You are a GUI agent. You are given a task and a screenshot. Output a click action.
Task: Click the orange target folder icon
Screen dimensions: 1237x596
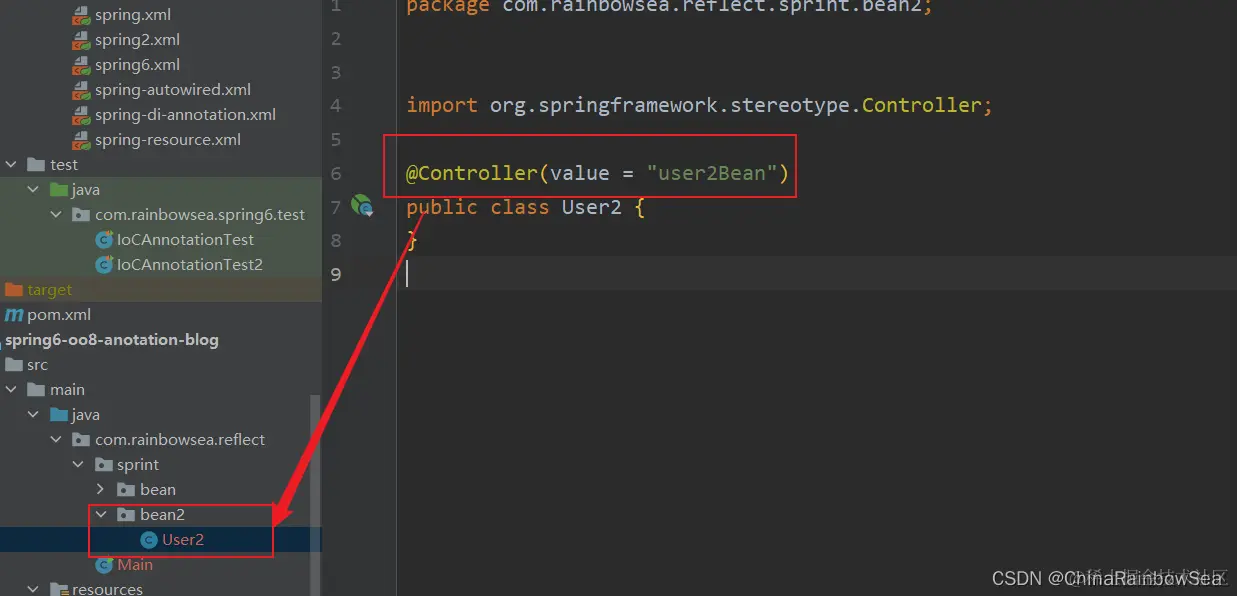coord(13,290)
